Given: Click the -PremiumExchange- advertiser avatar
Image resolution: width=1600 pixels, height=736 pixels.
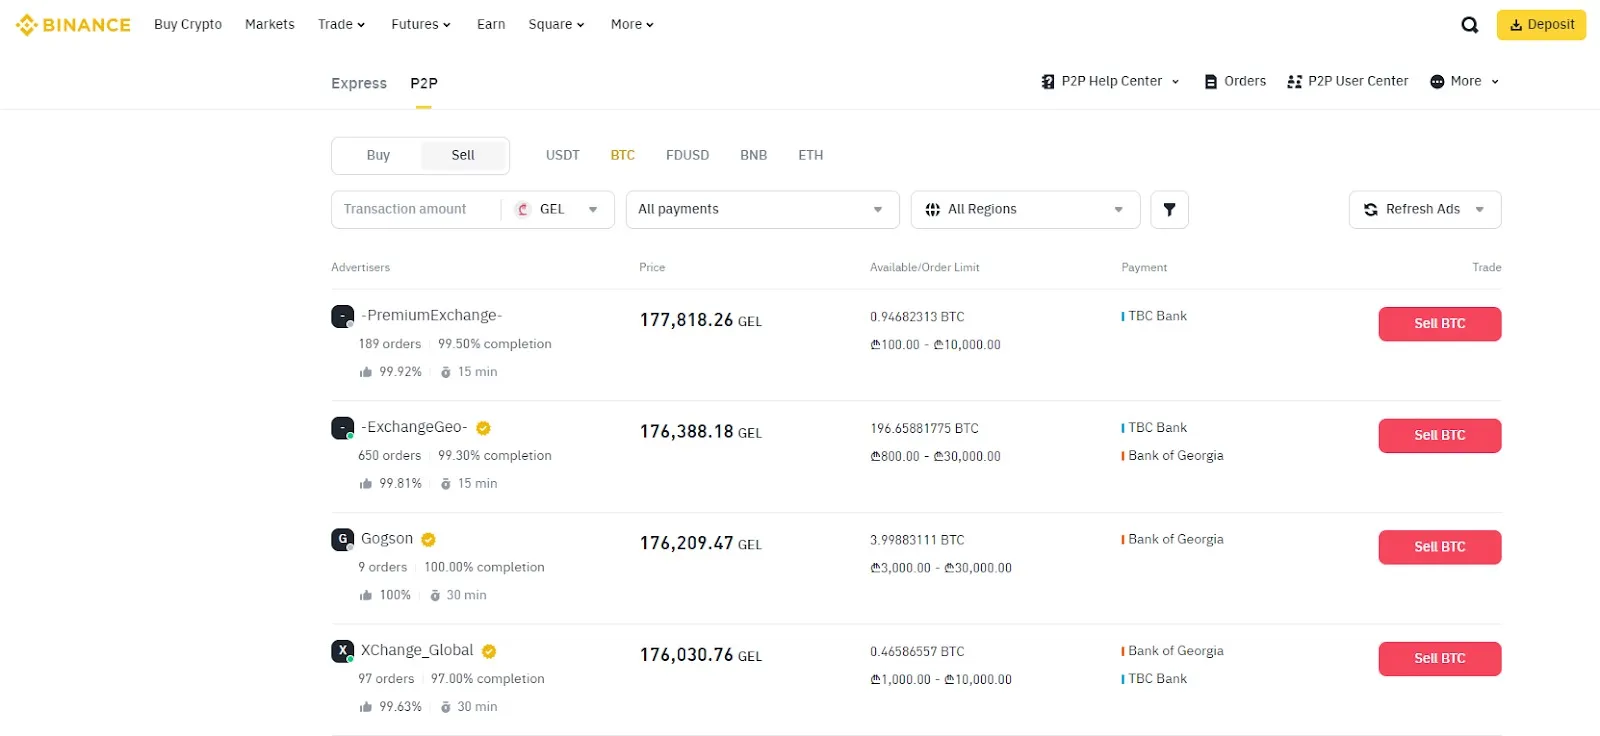Looking at the screenshot, I should click(342, 317).
